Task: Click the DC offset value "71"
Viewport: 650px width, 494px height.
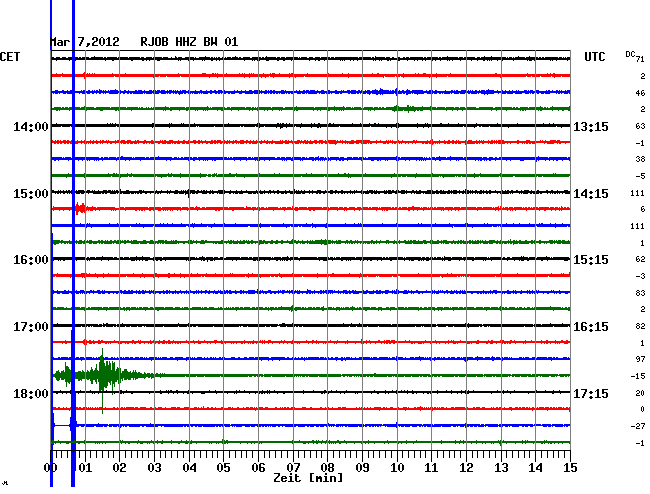Action: pos(640,59)
